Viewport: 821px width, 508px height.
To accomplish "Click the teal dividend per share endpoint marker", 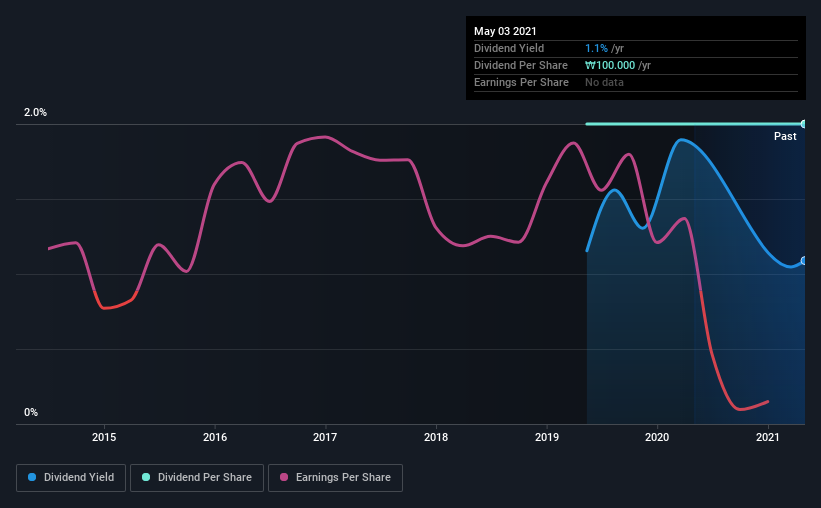I will (x=803, y=124).
